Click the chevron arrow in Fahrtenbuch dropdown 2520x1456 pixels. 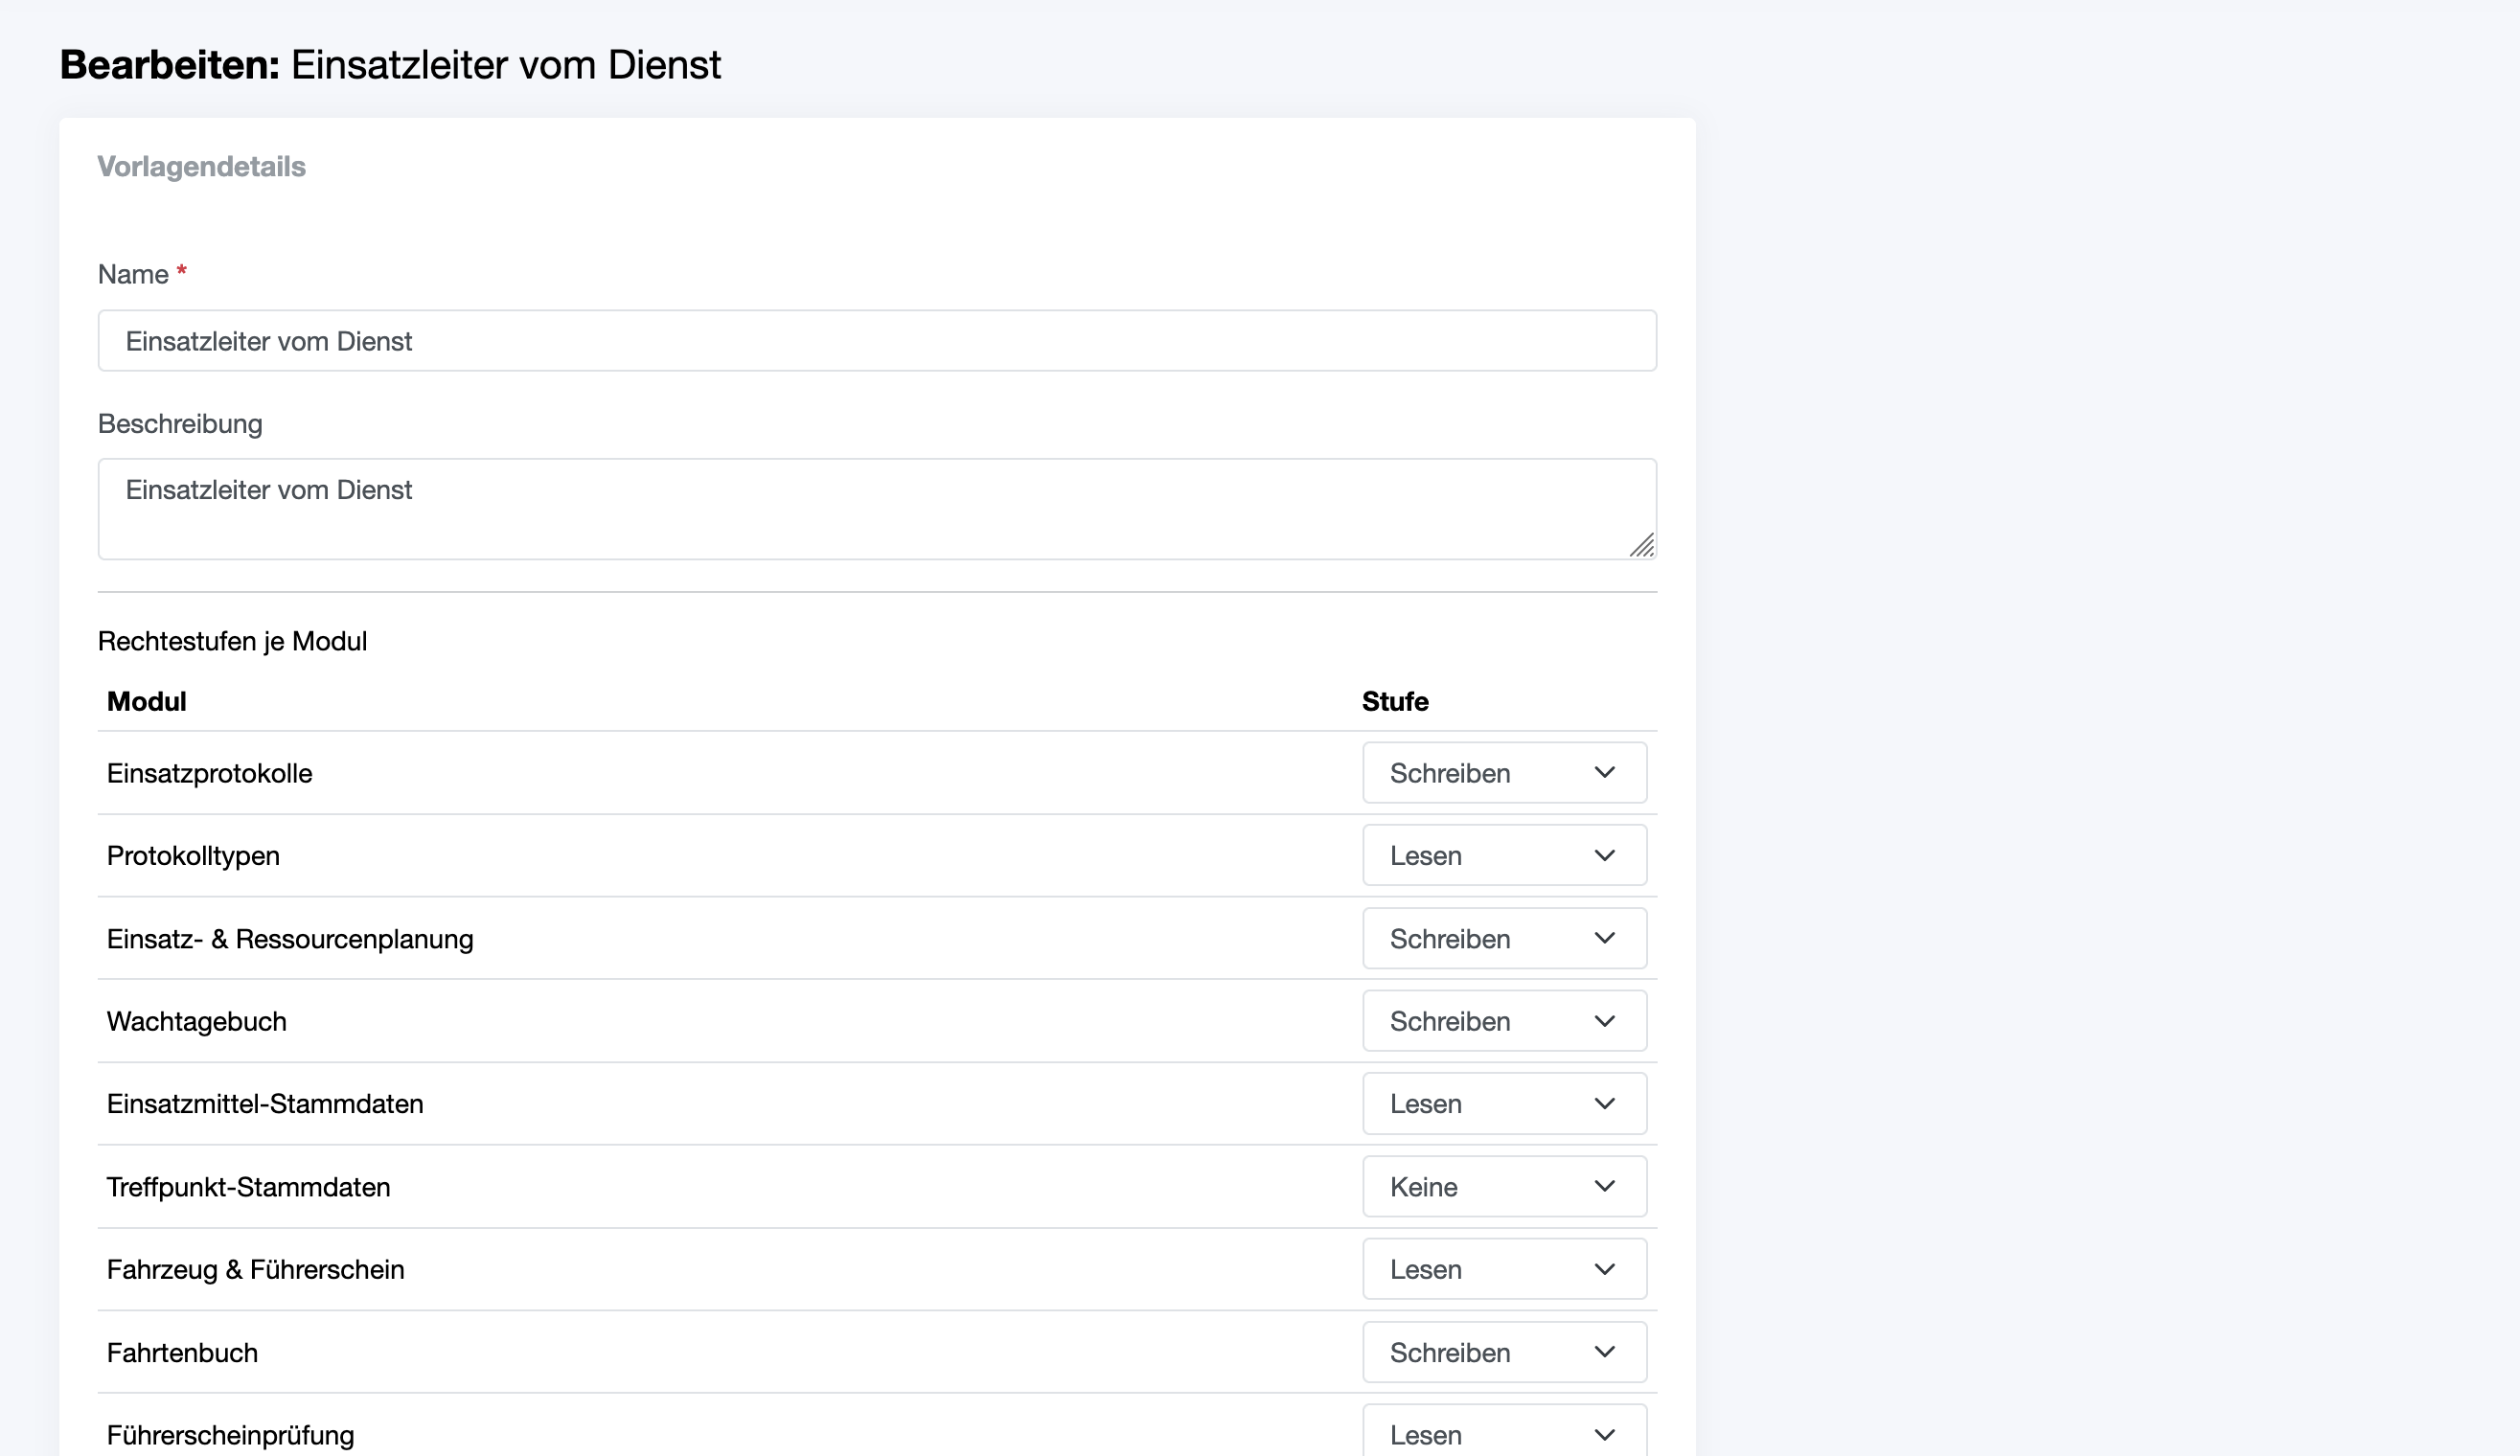click(1604, 1353)
